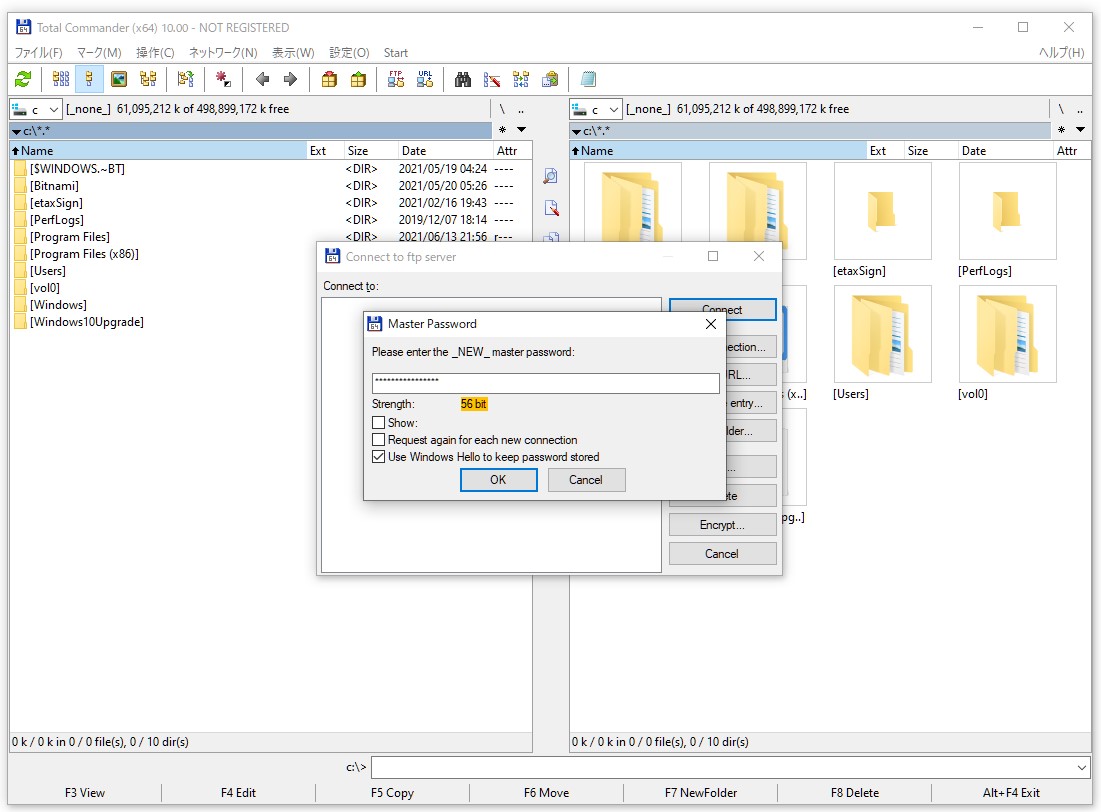Click the green Reread source refresh icon
The image size is (1101, 812).
coord(23,79)
